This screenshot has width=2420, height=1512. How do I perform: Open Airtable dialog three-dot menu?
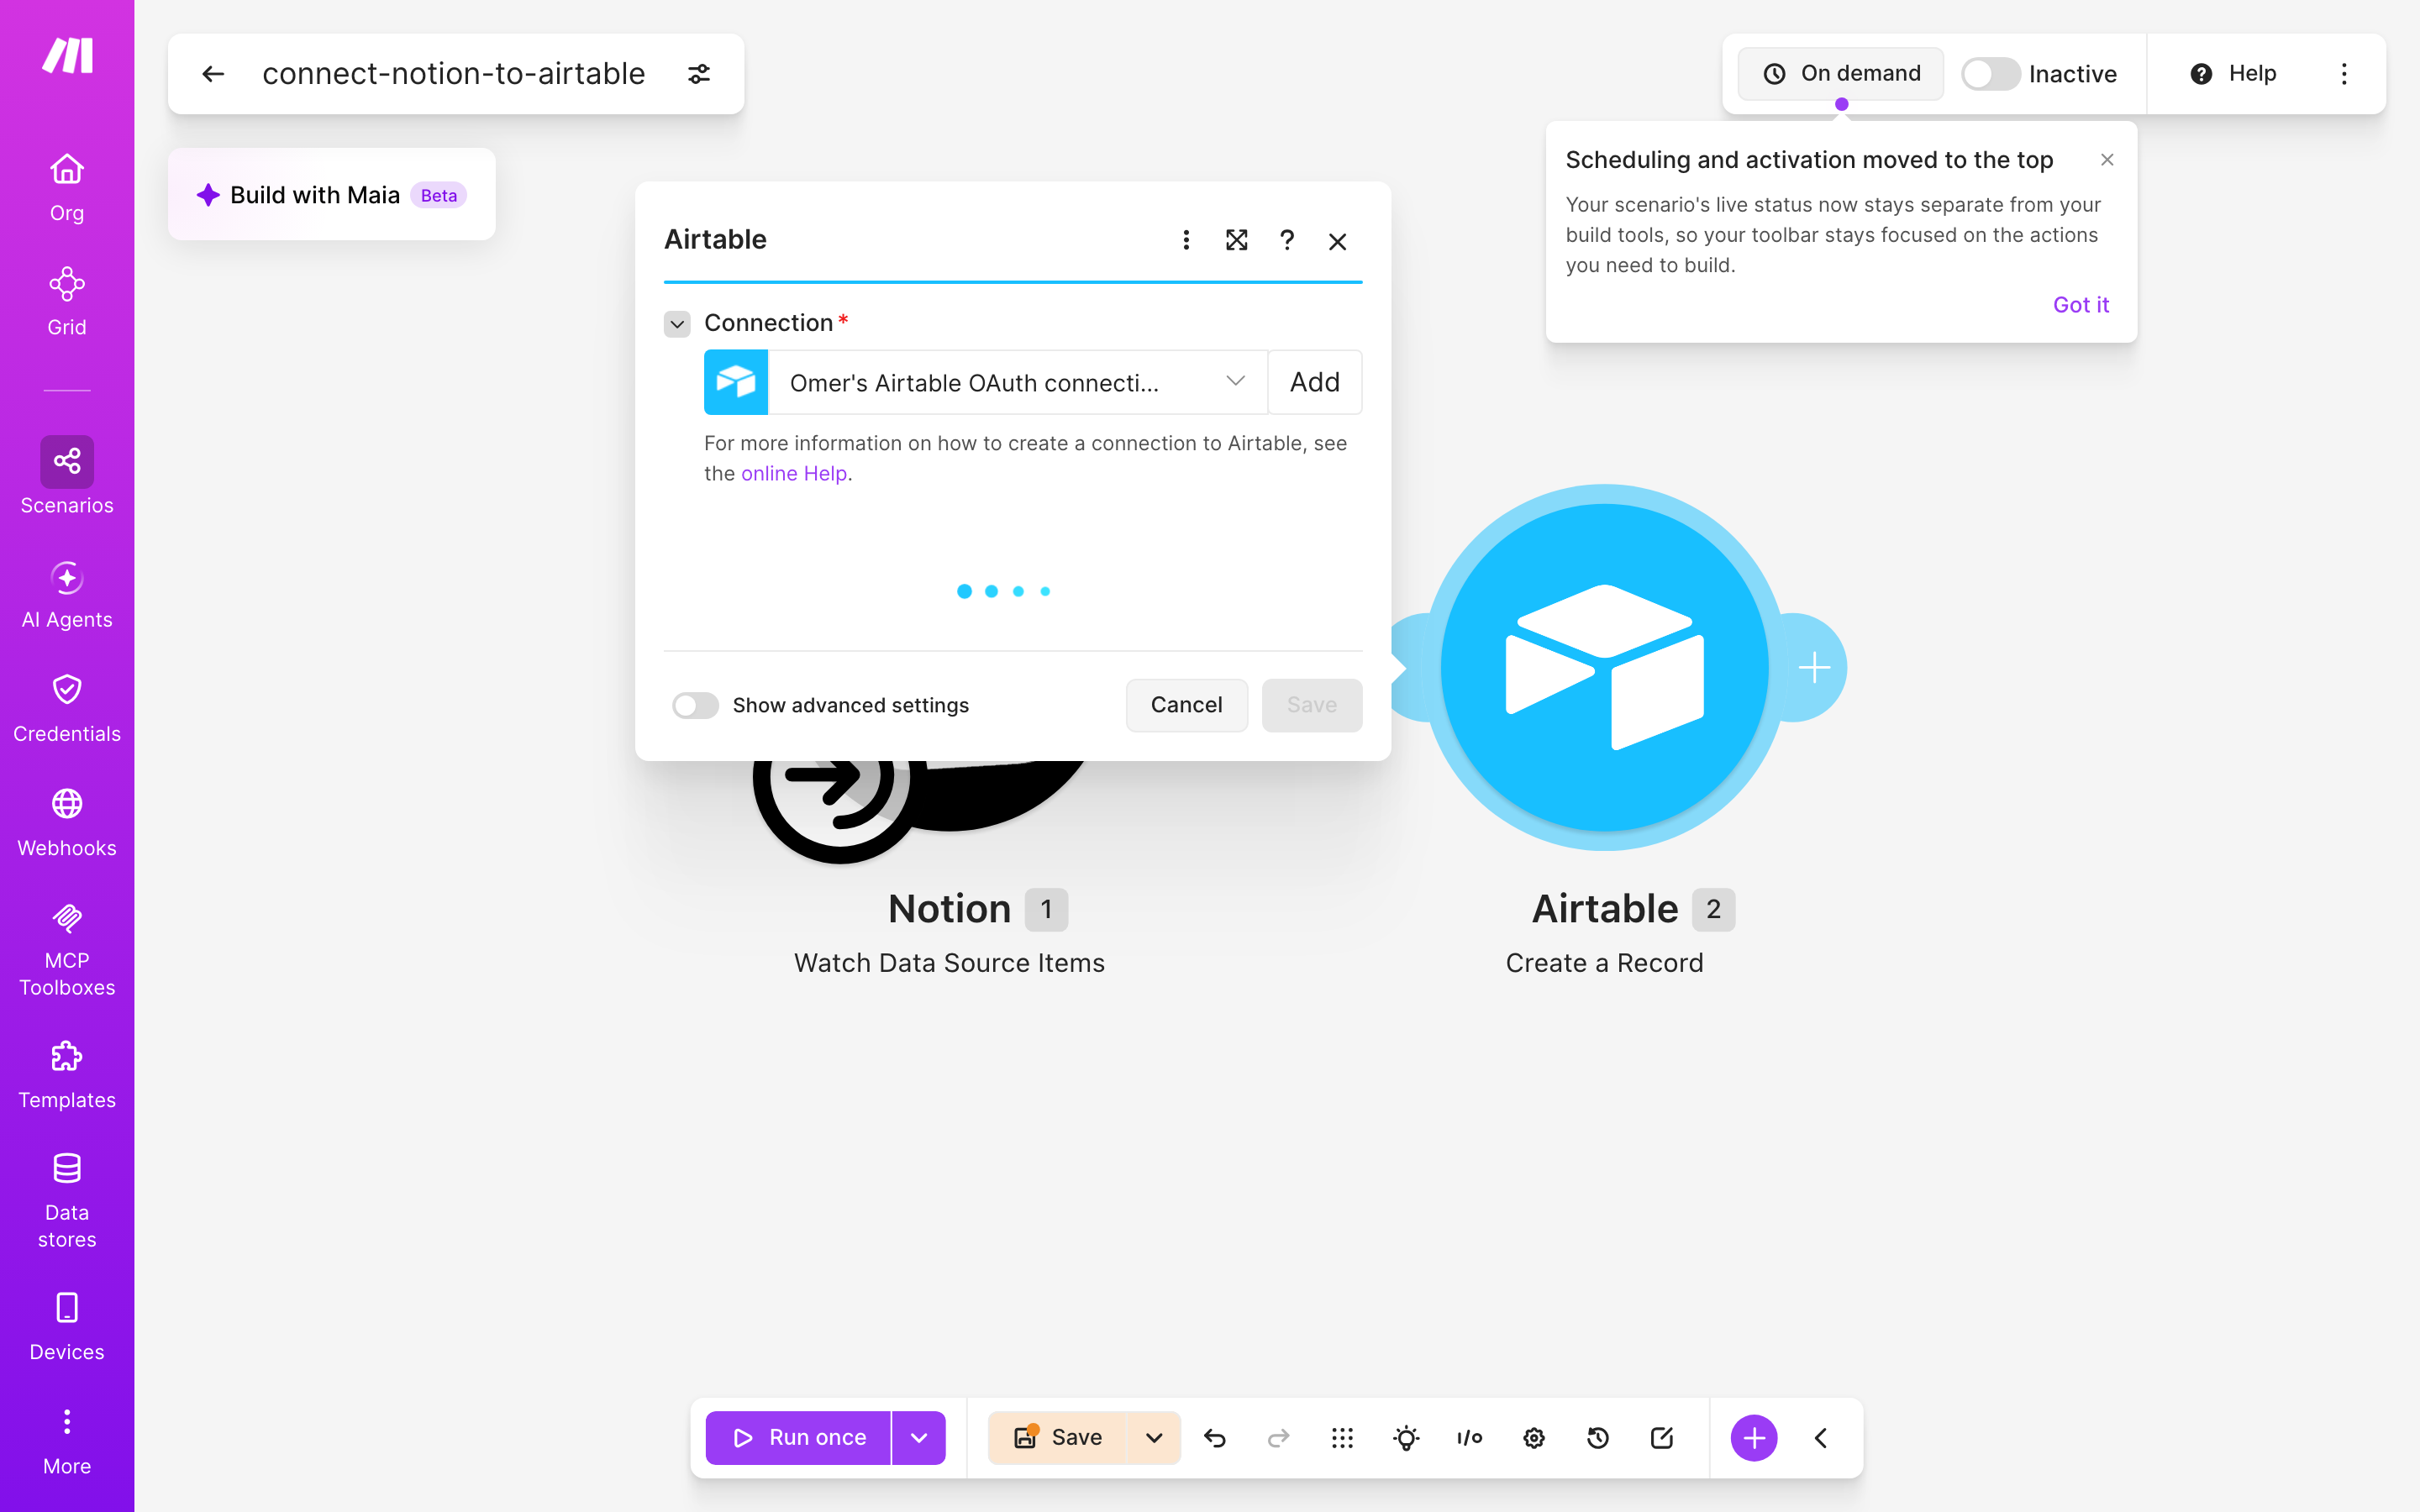click(x=1186, y=240)
